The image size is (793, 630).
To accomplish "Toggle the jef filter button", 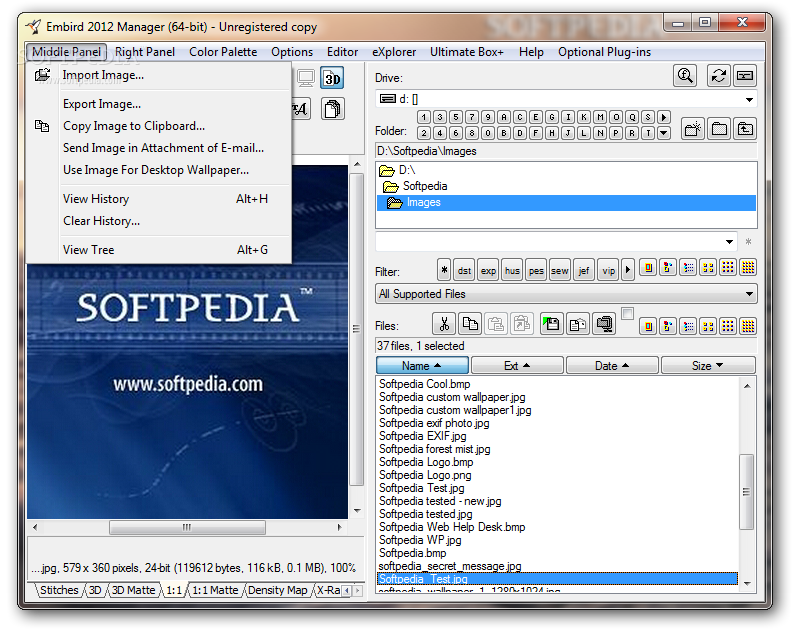I will click(584, 270).
